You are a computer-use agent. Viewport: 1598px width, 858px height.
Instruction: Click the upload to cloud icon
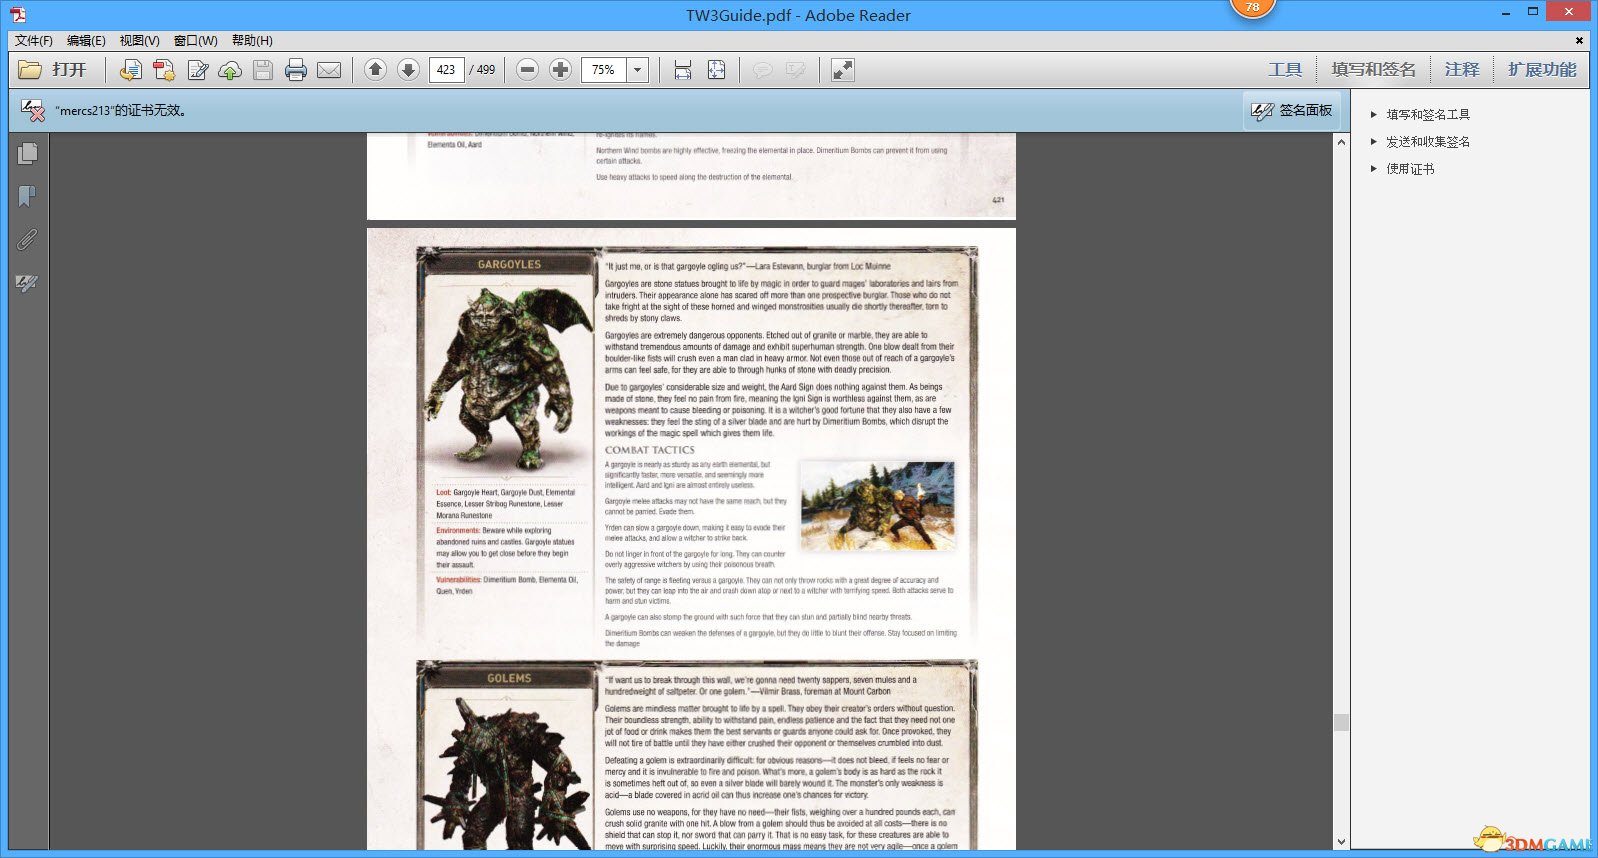(230, 70)
